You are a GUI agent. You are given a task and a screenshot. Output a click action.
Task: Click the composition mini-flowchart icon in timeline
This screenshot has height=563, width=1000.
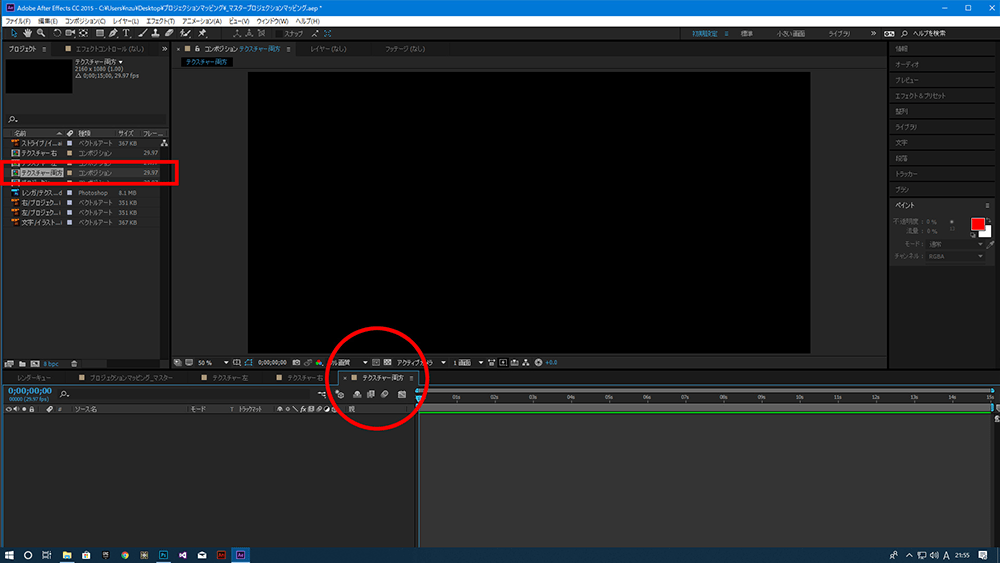[x=322, y=393]
